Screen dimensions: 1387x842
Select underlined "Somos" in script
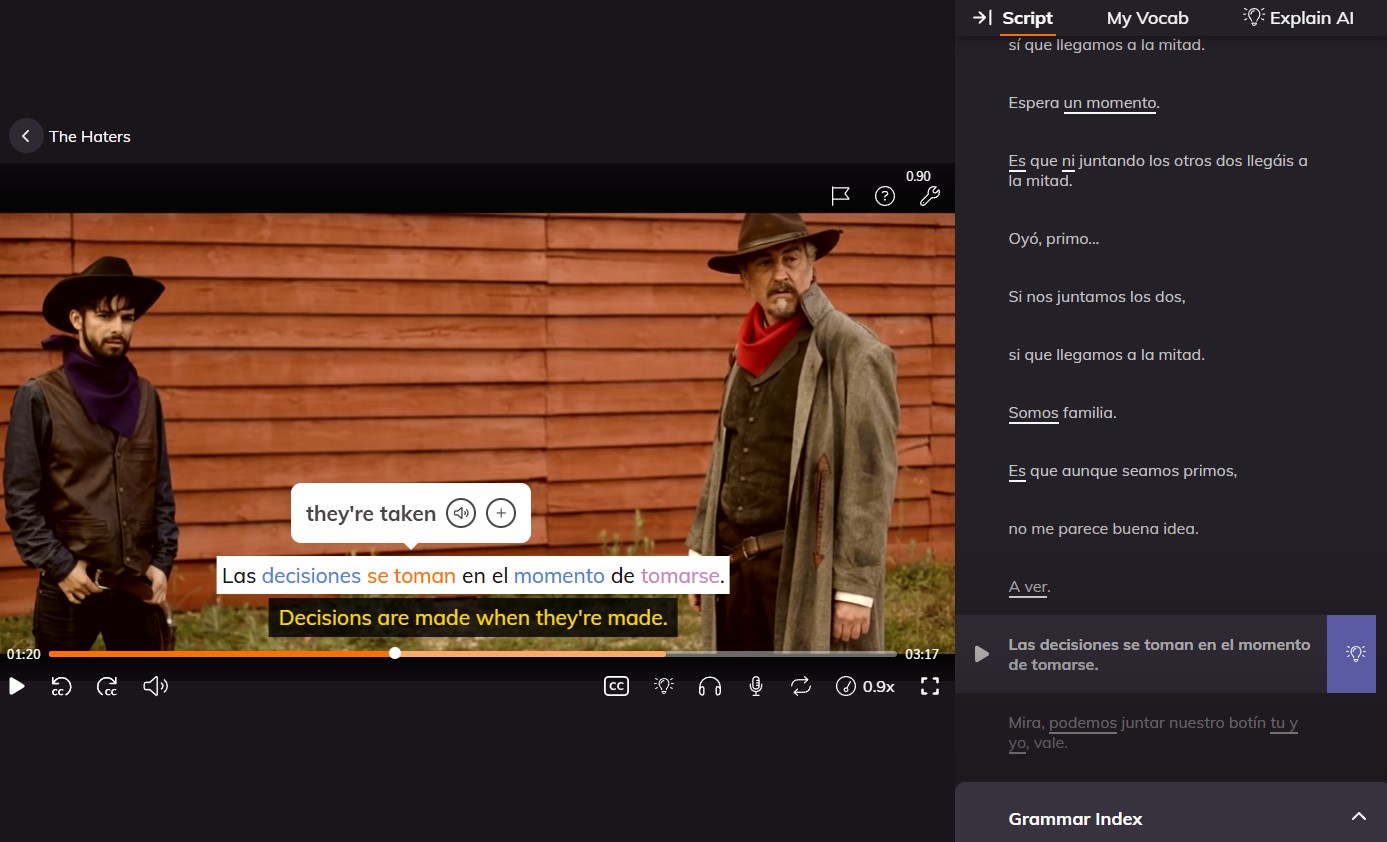point(1033,413)
